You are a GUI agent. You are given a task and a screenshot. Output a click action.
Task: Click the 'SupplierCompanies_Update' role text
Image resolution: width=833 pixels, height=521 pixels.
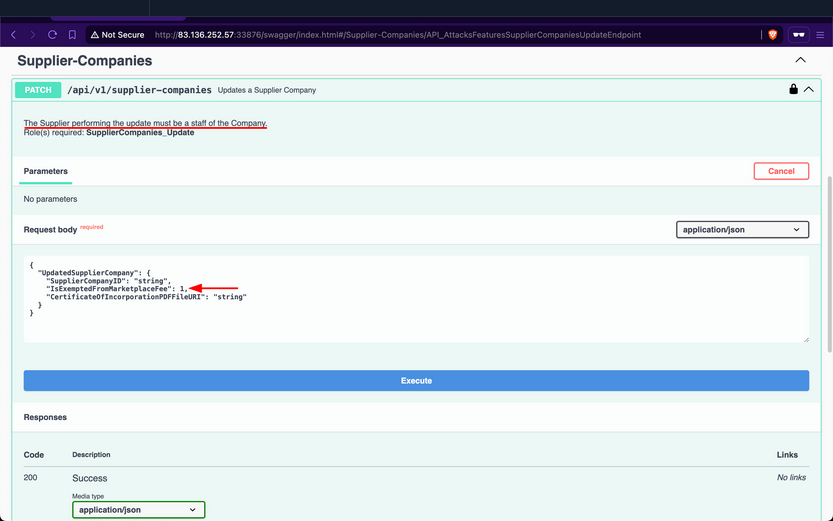coord(140,132)
